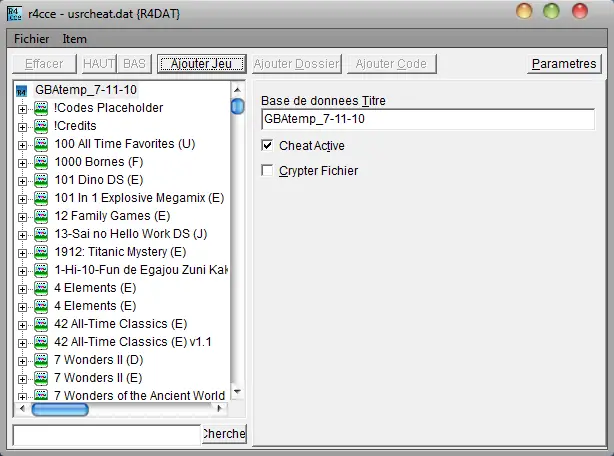Click the HAUT move-up button

tap(99, 64)
